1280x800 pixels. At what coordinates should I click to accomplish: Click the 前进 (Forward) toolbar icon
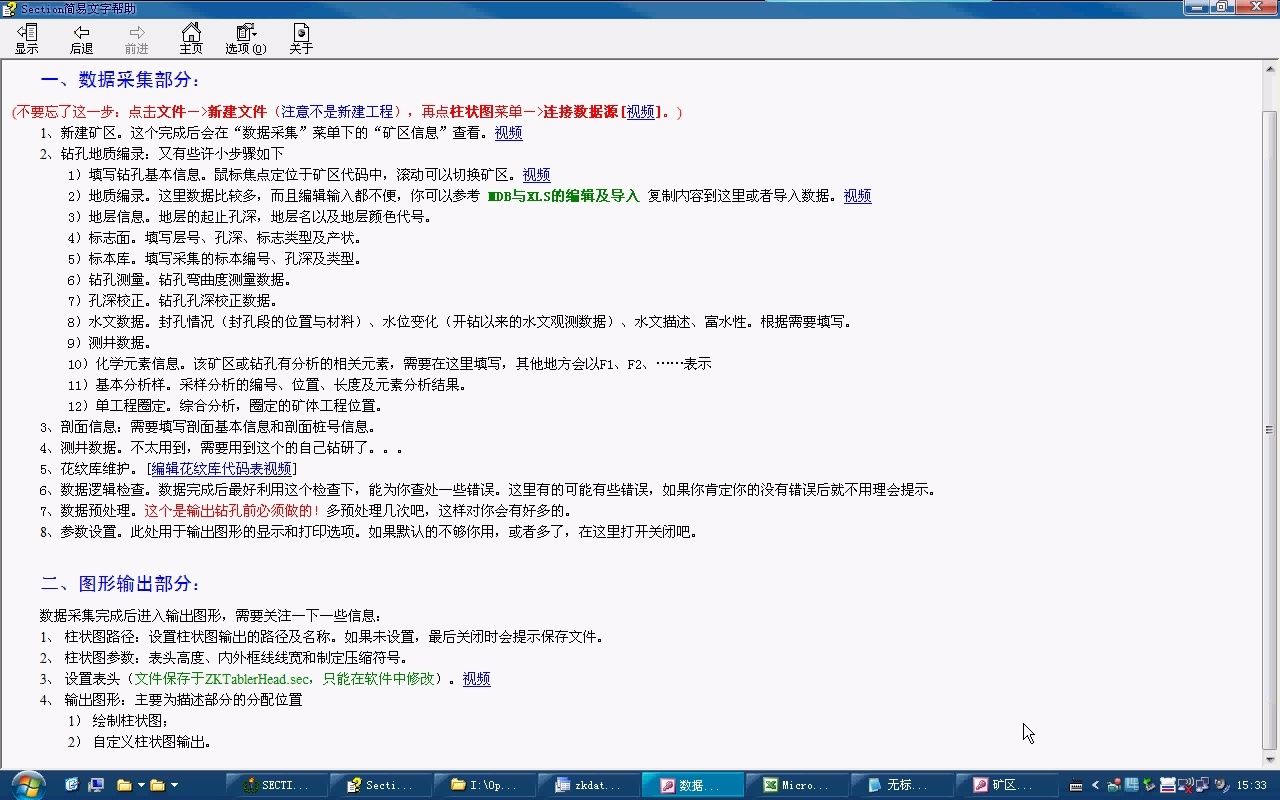pyautogui.click(x=137, y=39)
